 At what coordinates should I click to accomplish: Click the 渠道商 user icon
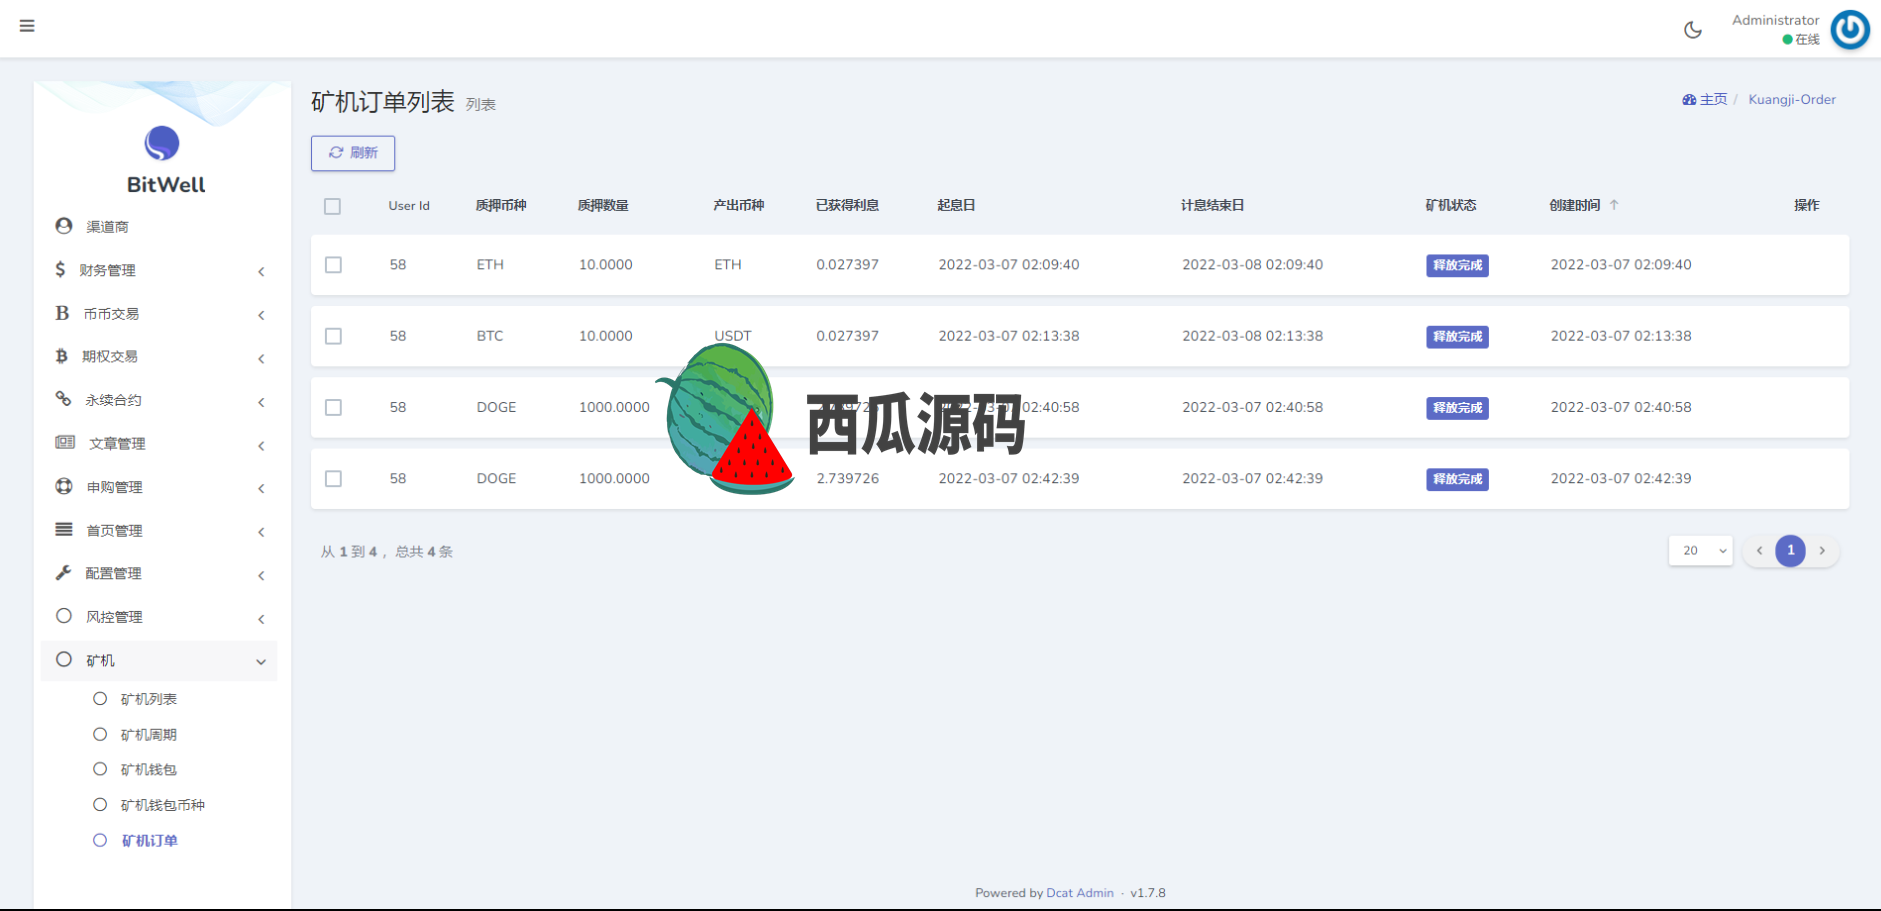pos(64,226)
